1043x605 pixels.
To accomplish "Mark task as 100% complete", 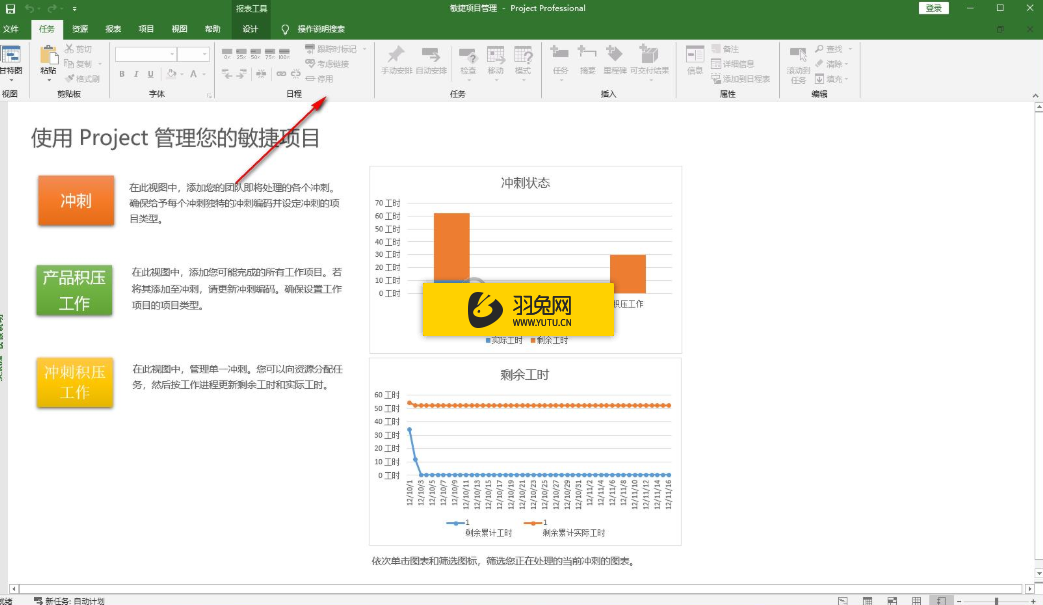I will click(284, 53).
